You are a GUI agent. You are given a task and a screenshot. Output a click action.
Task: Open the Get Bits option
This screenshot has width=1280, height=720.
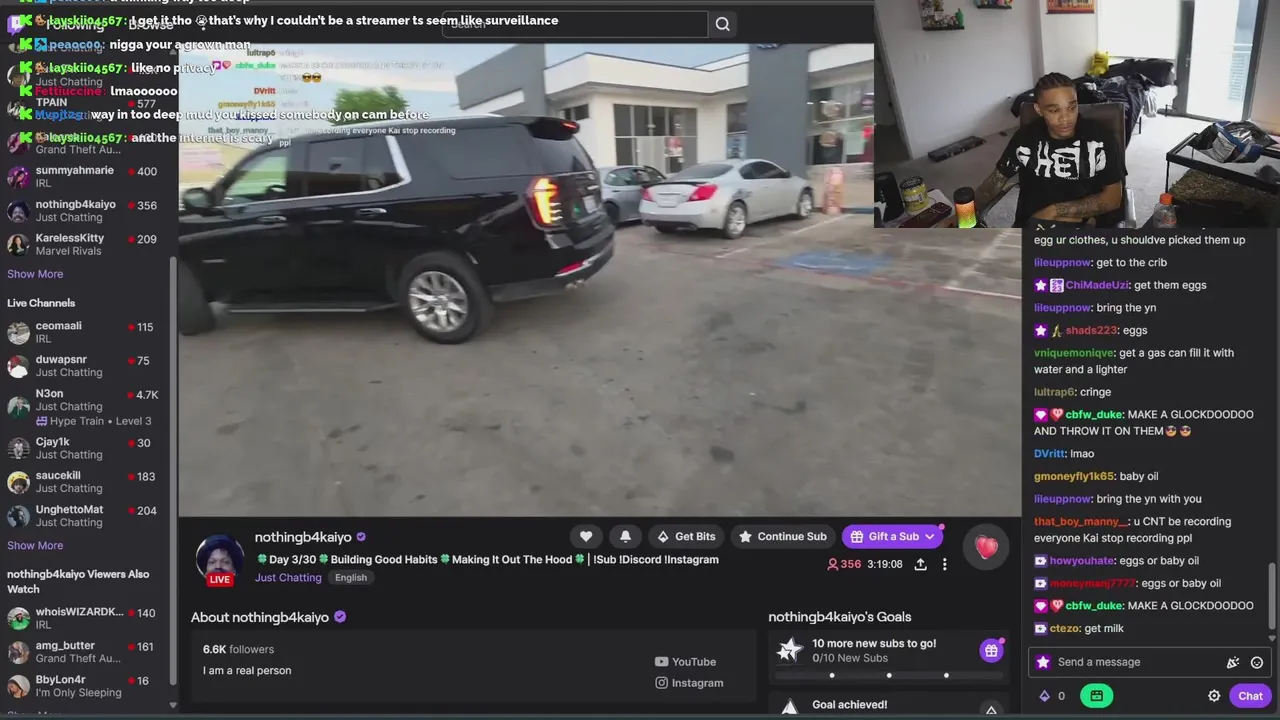(686, 537)
